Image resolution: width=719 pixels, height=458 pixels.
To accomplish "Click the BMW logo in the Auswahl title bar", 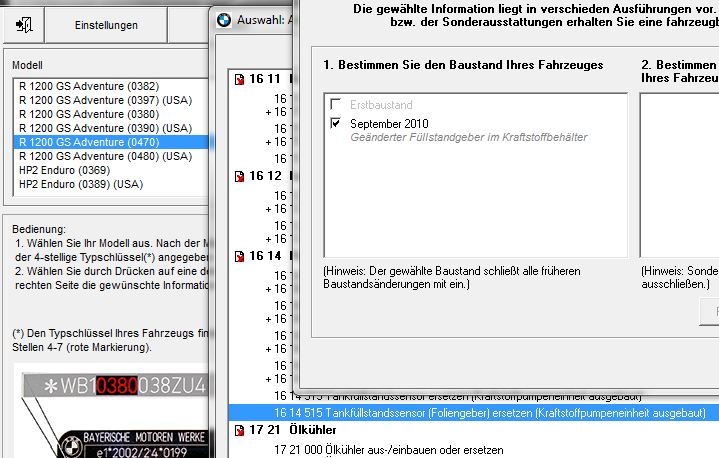I will pyautogui.click(x=225, y=19).
